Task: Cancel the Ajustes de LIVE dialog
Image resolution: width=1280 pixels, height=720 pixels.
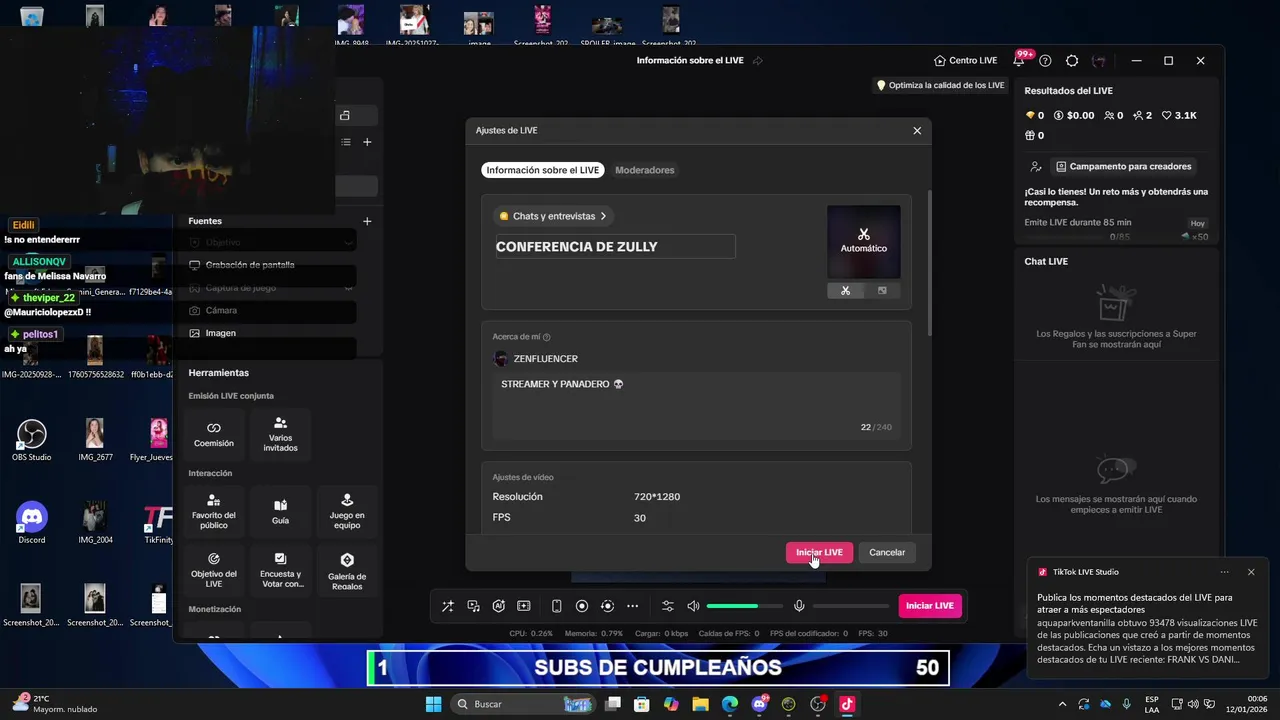Action: [x=887, y=552]
